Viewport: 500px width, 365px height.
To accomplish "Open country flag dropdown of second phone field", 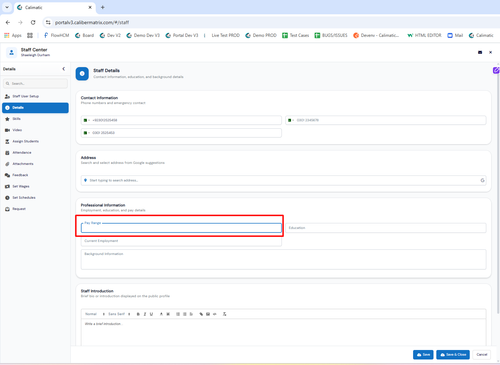I will tap(291, 120).
